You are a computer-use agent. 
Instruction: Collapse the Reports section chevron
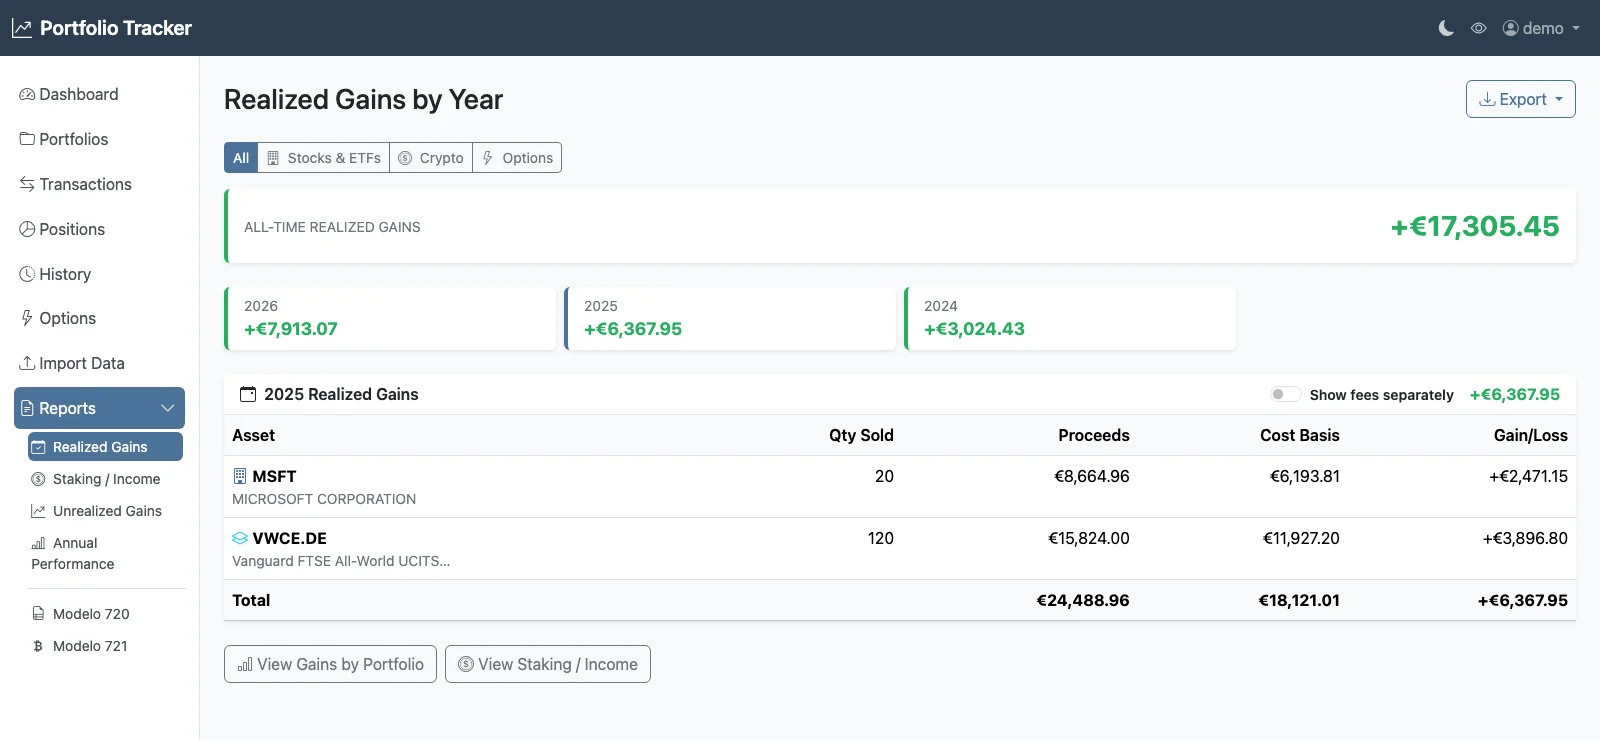168,408
